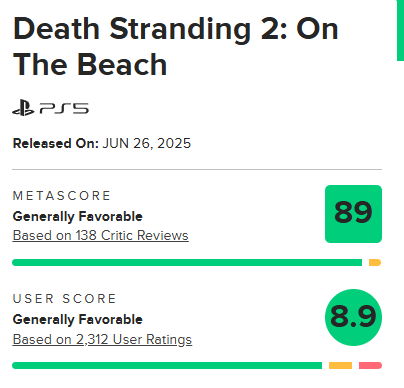This screenshot has width=404, height=388.
Task: Click 'Generally Favorable' under Metascore
Action: point(78,216)
